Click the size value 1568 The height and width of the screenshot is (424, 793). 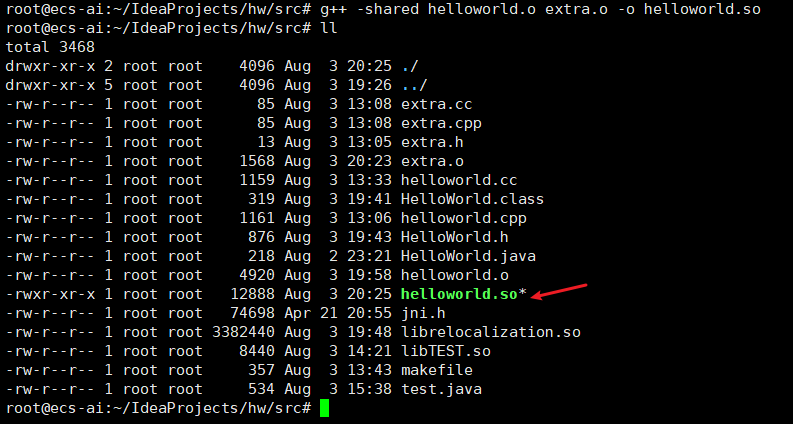point(257,161)
